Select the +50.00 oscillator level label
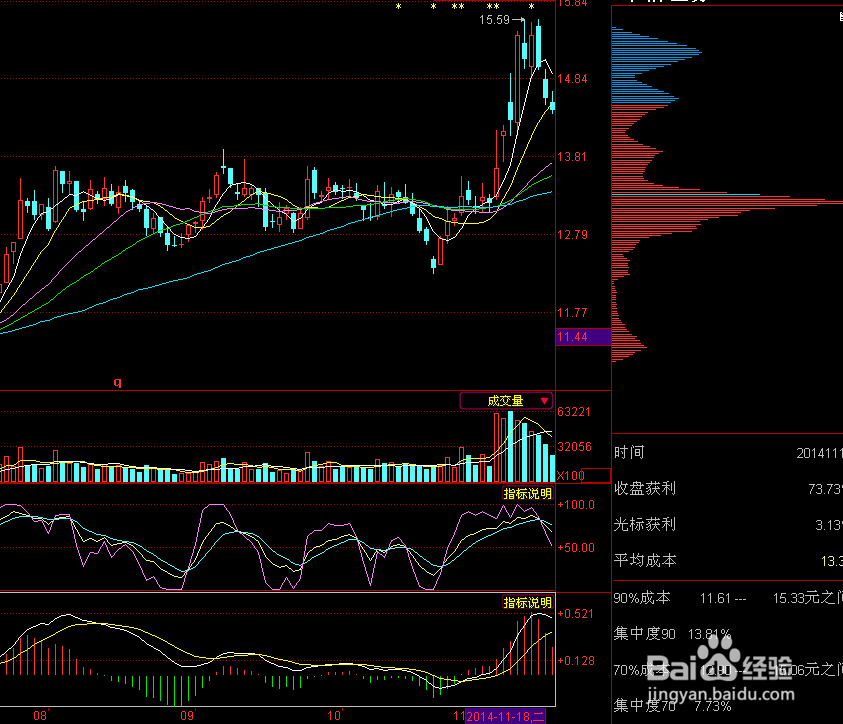Image resolution: width=843 pixels, height=724 pixels. [576, 548]
